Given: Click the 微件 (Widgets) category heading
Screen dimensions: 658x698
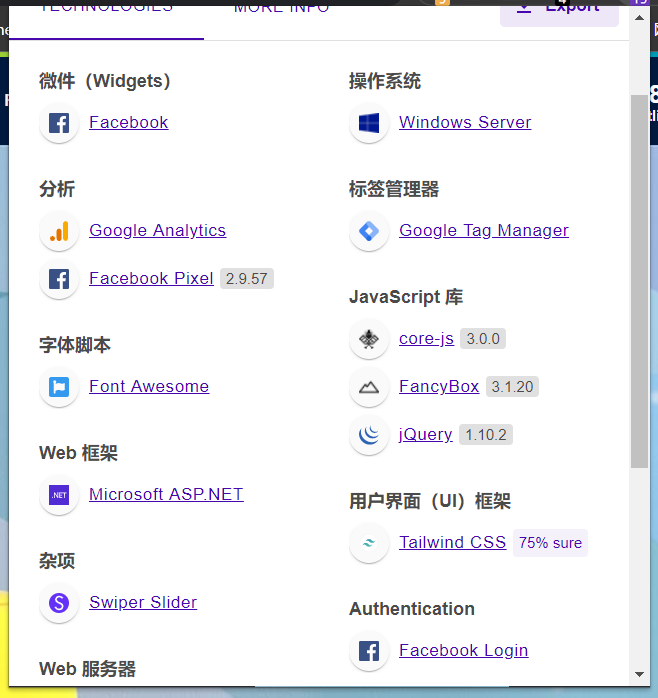Looking at the screenshot, I should [105, 81].
